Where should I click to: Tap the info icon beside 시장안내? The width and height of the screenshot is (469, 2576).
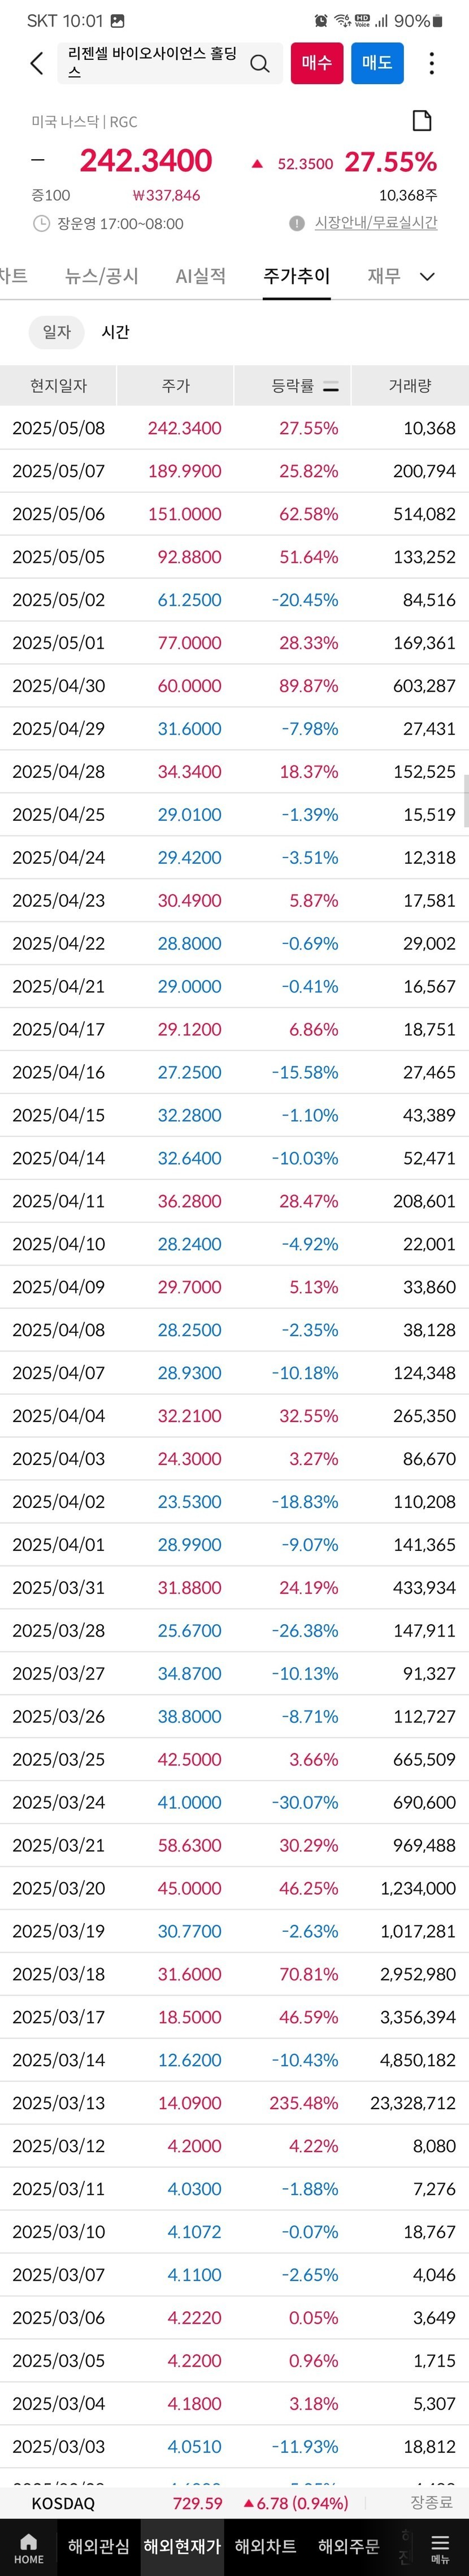coord(296,223)
